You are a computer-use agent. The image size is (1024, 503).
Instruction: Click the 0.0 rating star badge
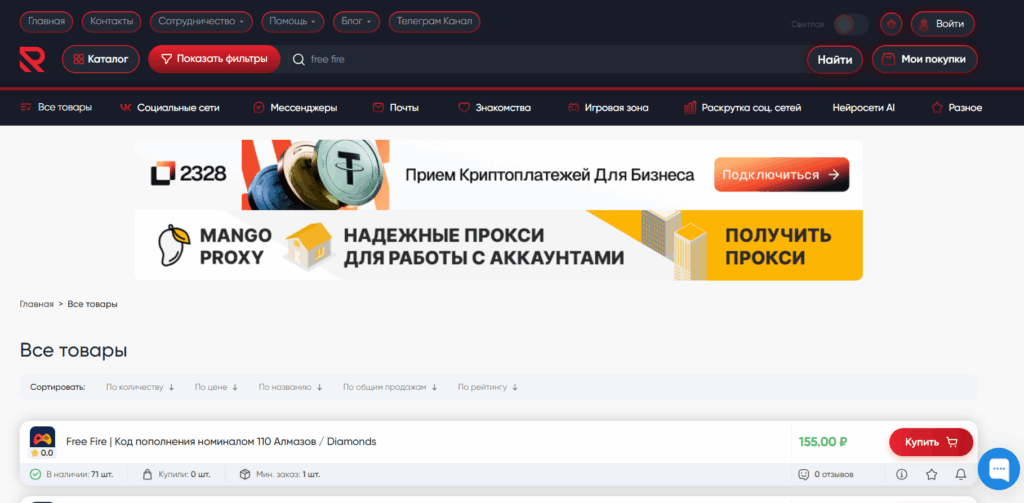click(42, 453)
